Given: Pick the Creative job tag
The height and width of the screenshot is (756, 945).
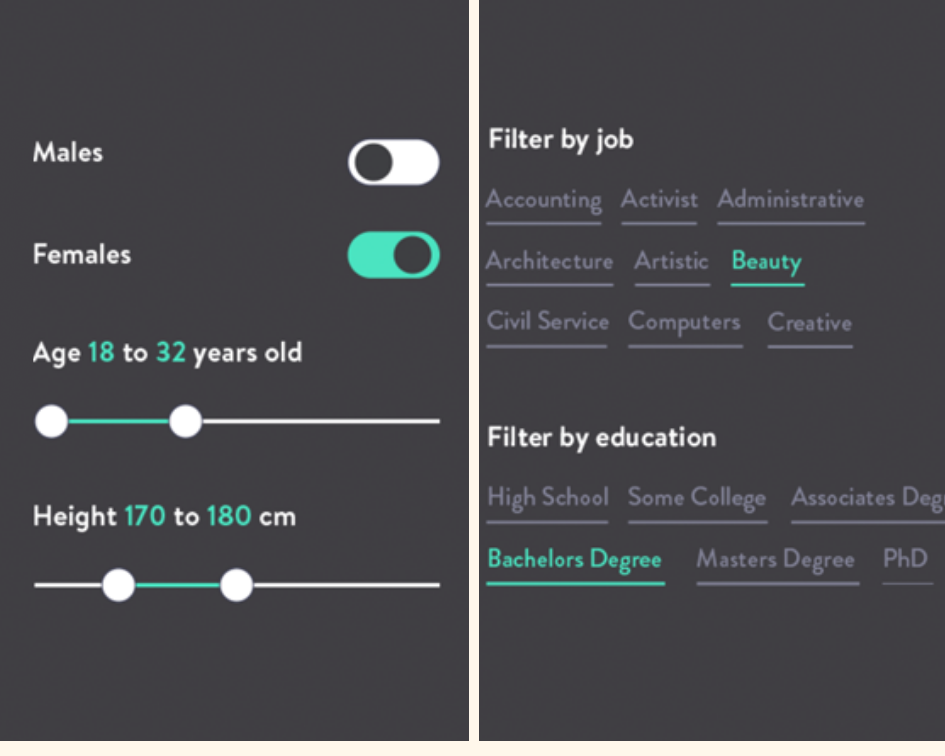Looking at the screenshot, I should (x=809, y=323).
